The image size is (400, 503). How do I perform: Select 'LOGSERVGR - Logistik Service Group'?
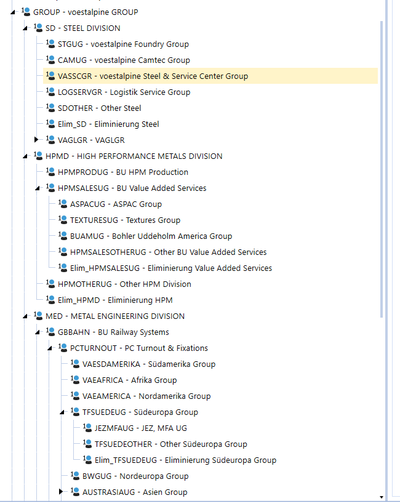pos(124,92)
